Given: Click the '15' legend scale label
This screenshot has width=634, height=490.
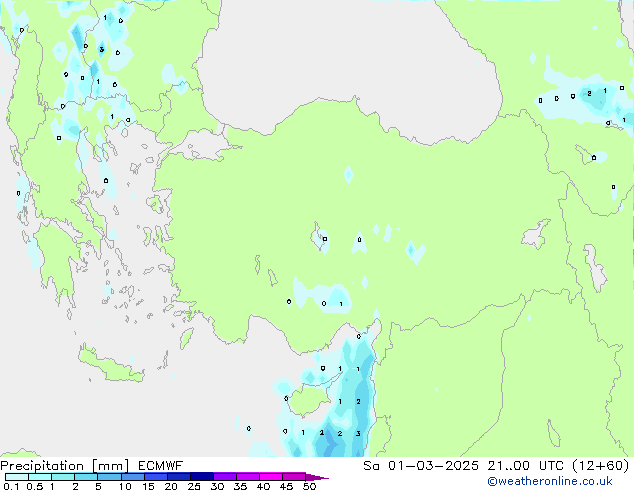Looking at the screenshot, I should coord(148,486).
